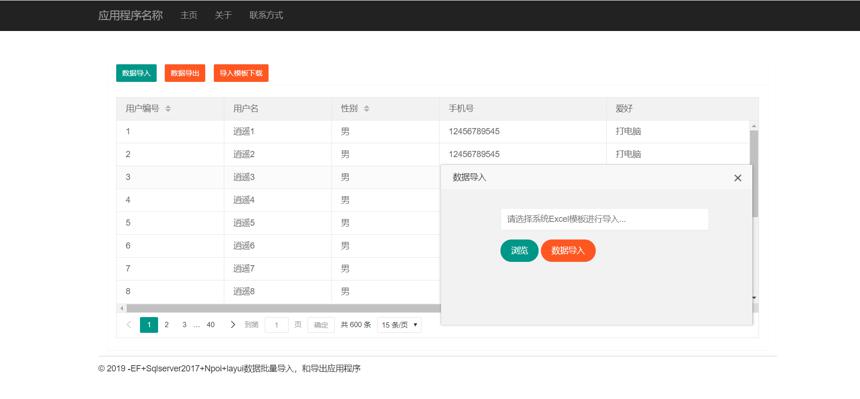This screenshot has width=860, height=399.
Task: Go to next page arrow in pagination
Action: 233,325
